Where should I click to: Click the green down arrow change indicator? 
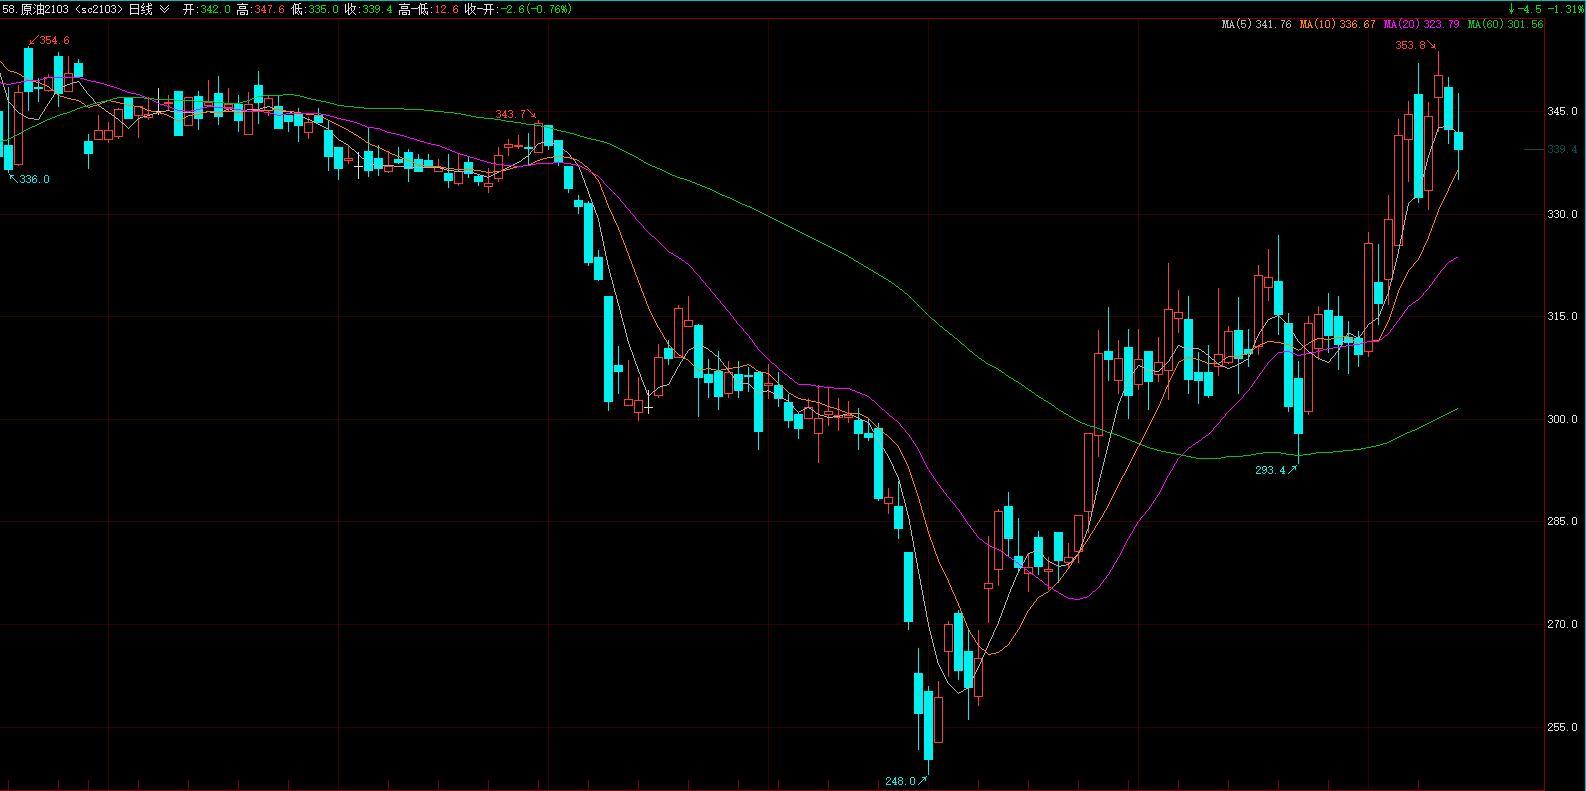pyautogui.click(x=1511, y=9)
